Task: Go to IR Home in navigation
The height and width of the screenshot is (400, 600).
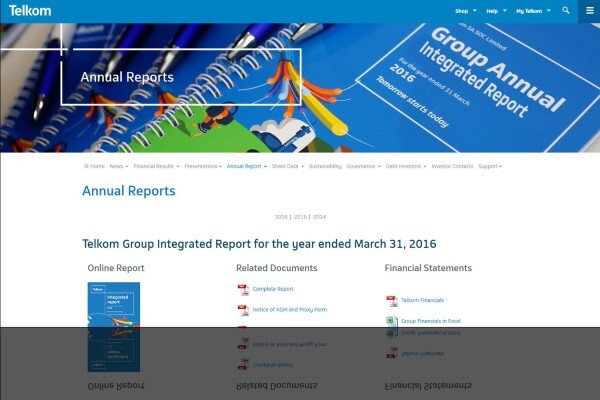Action: pos(94,166)
